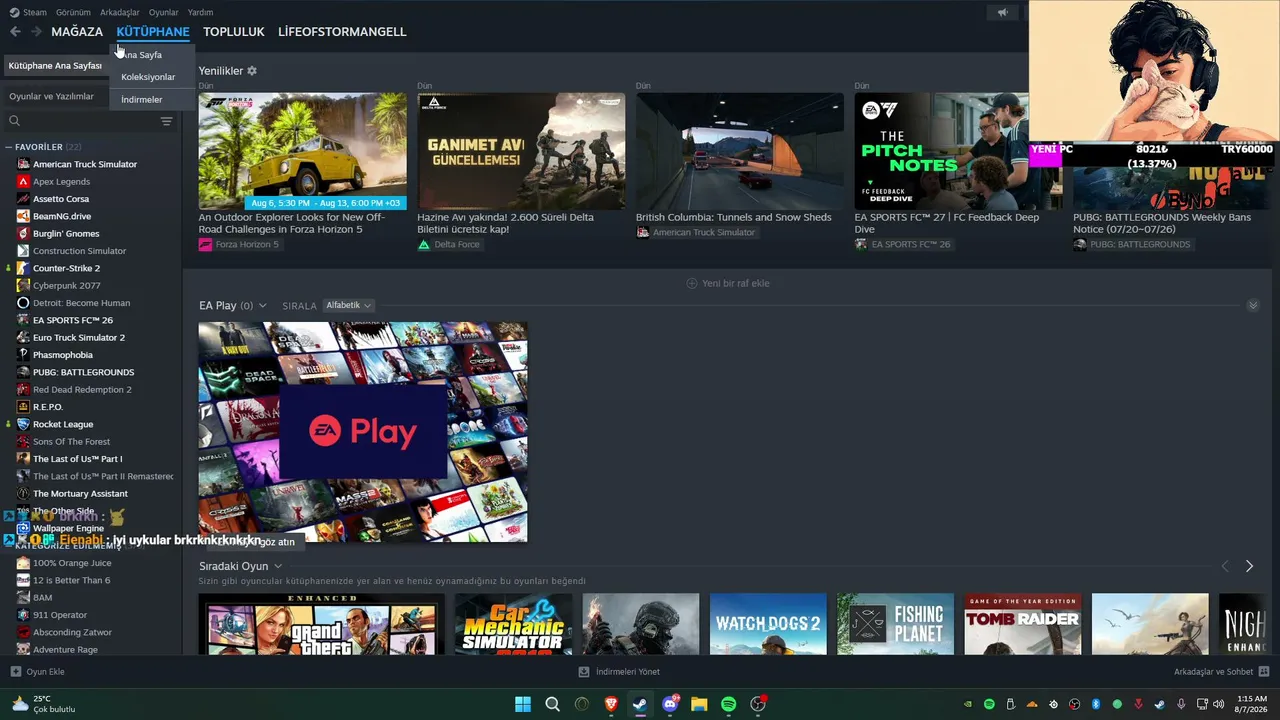Launch Brave browser from the taskbar
Image resolution: width=1280 pixels, height=720 pixels.
click(611, 704)
